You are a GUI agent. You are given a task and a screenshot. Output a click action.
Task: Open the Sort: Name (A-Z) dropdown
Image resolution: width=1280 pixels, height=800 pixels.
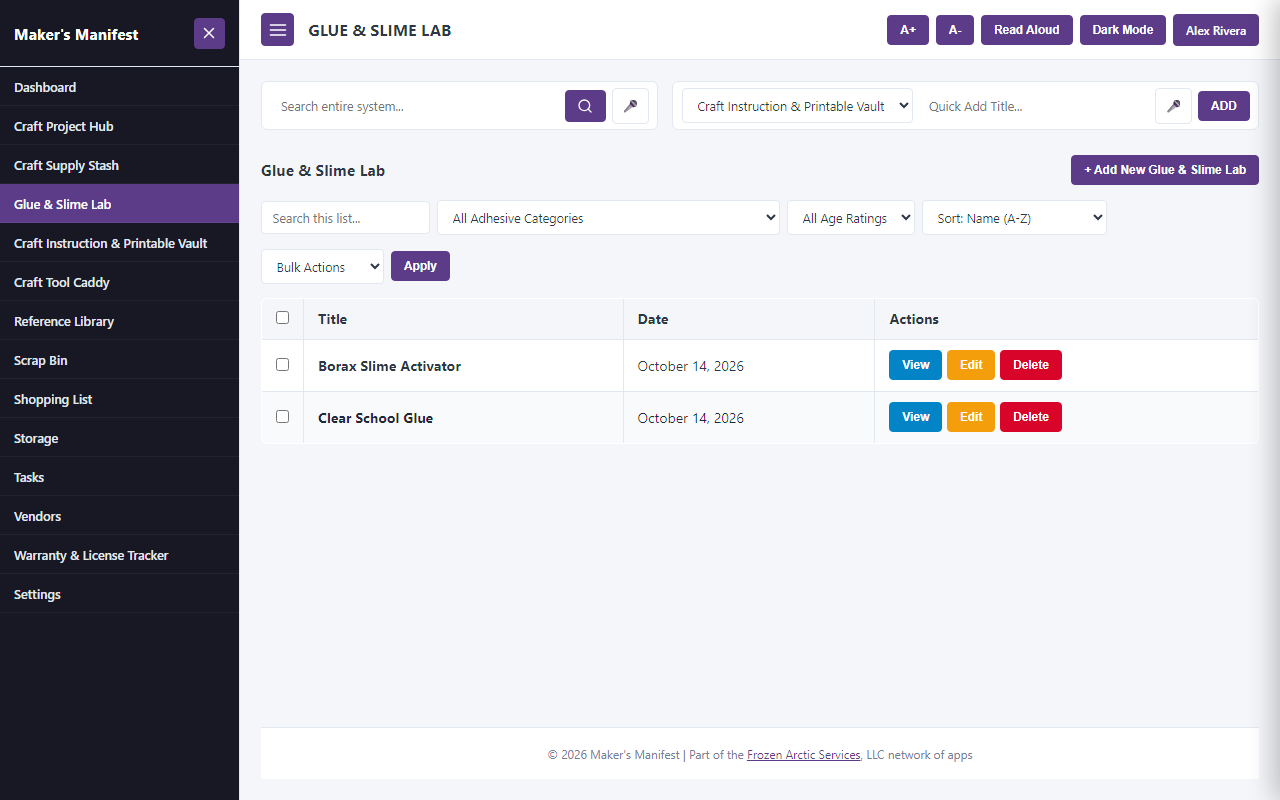pyautogui.click(x=1014, y=218)
